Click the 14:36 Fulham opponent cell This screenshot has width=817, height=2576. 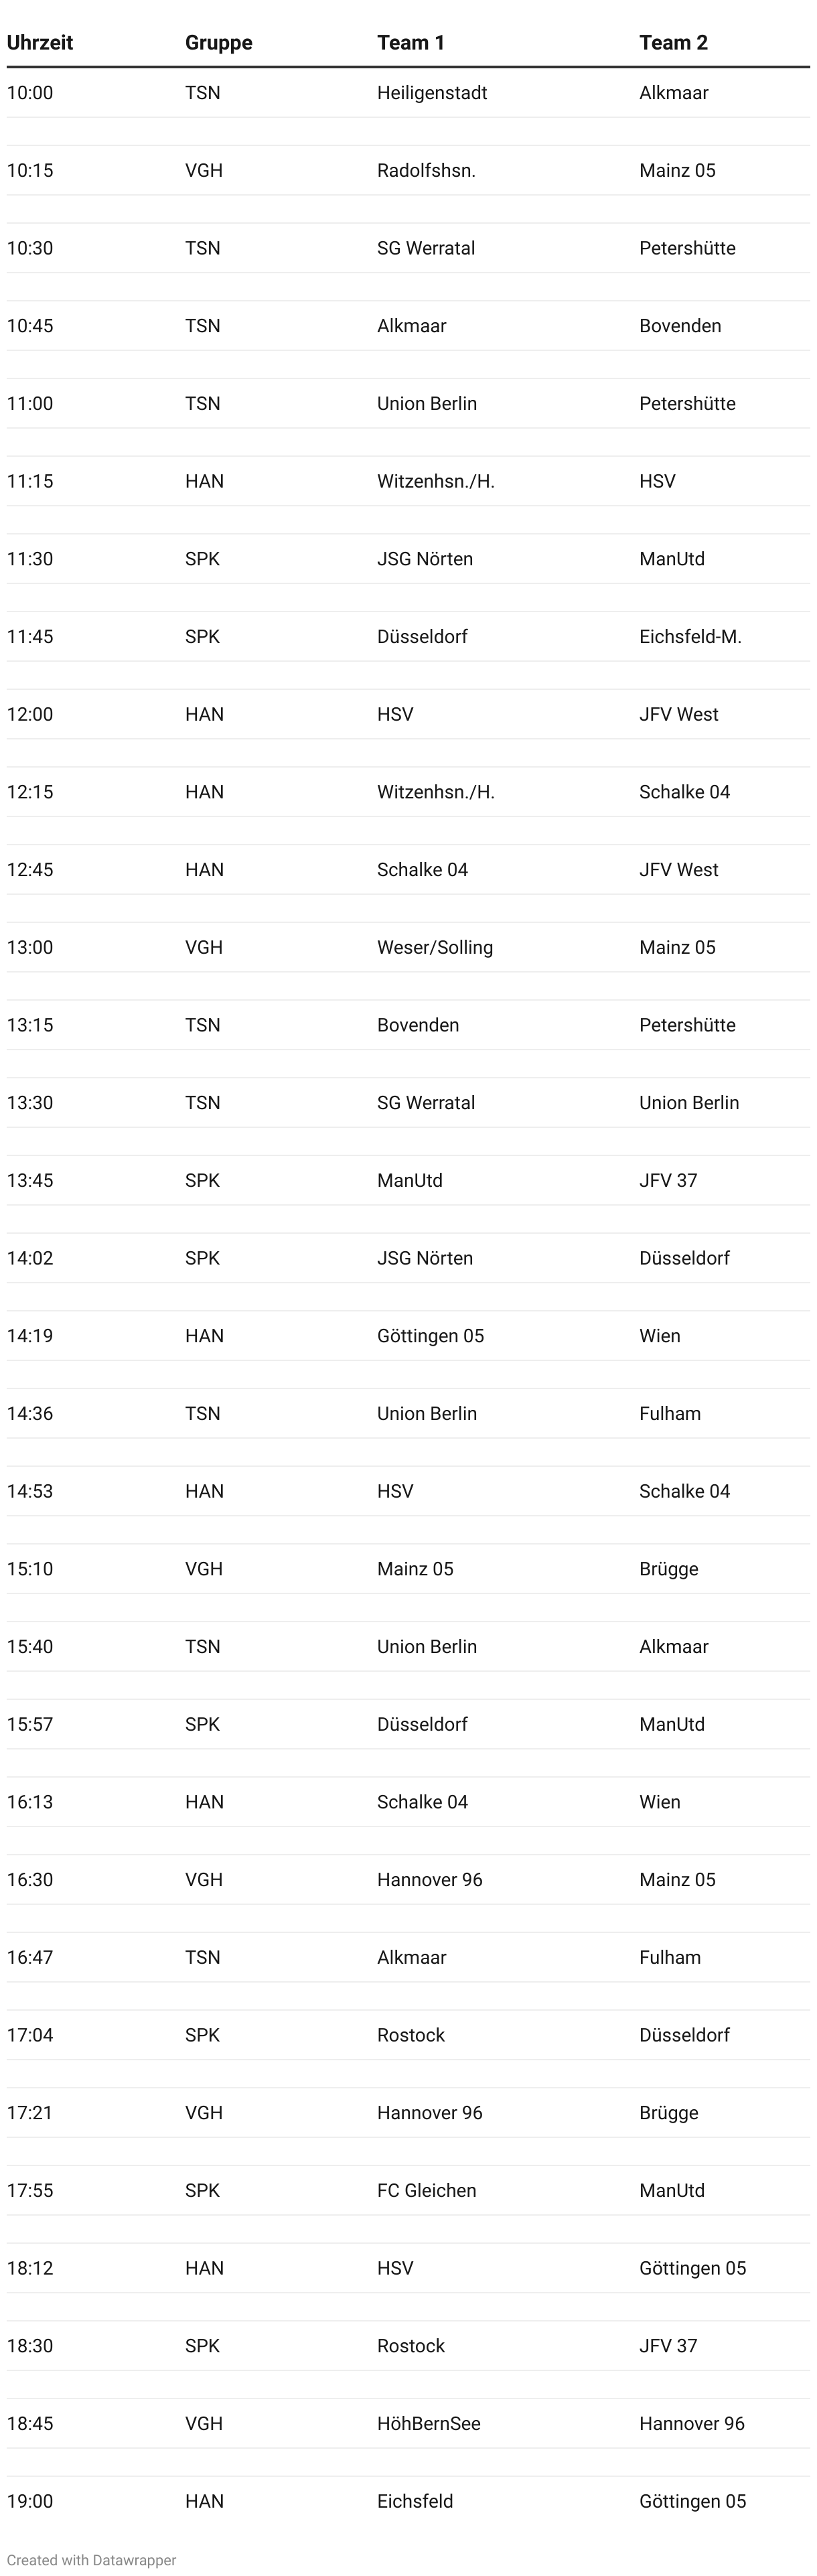point(670,1414)
